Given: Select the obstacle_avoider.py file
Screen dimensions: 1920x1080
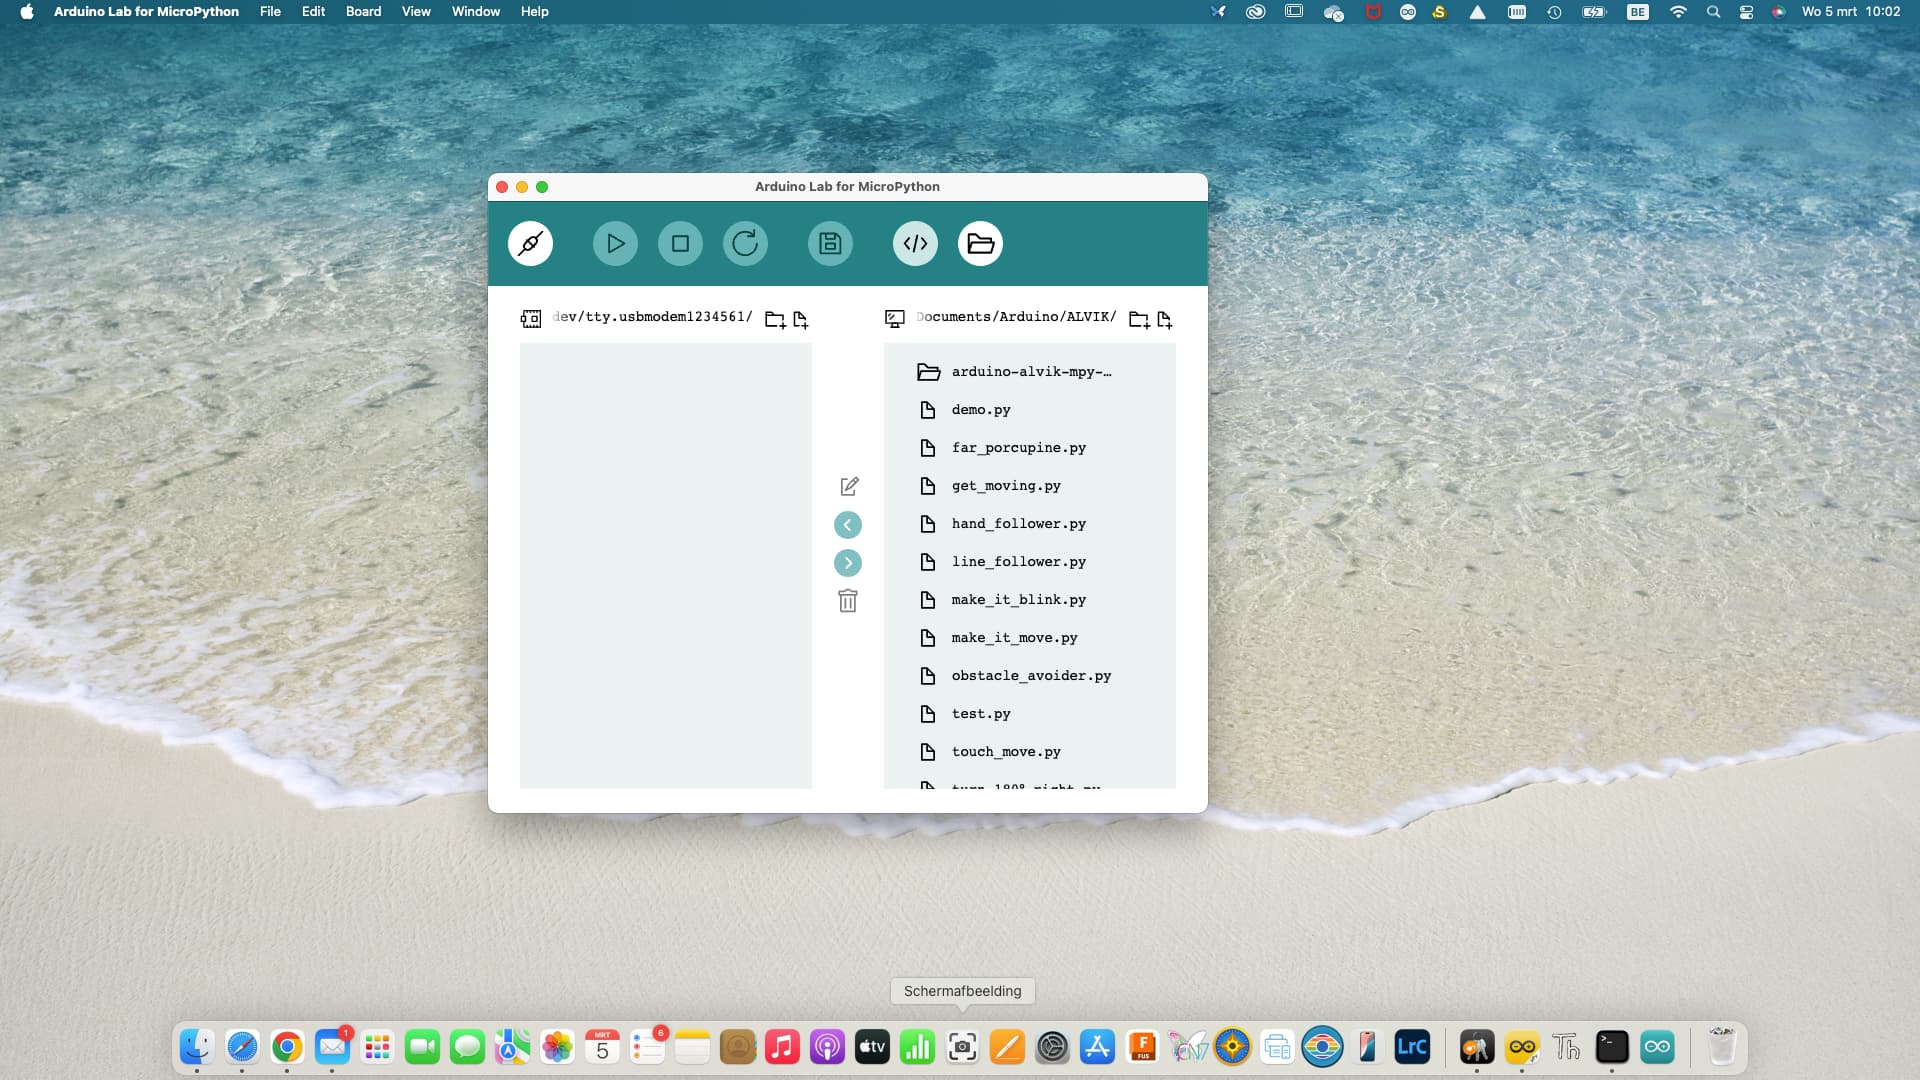Looking at the screenshot, I should pos(1030,676).
